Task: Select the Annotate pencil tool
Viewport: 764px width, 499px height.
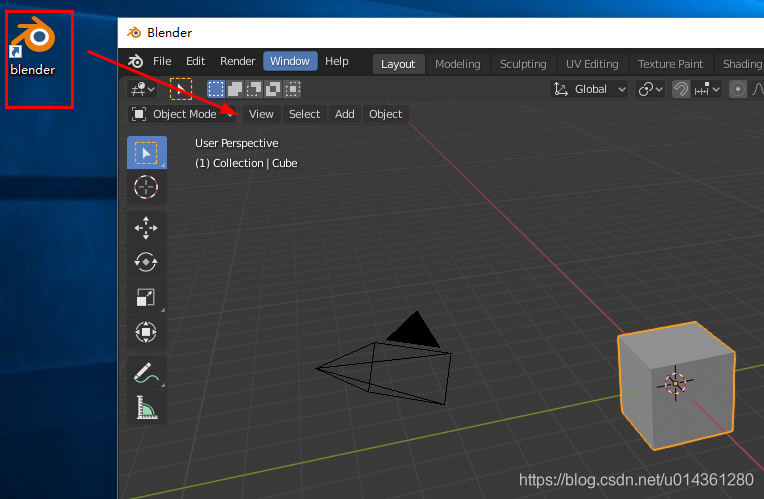Action: click(147, 372)
